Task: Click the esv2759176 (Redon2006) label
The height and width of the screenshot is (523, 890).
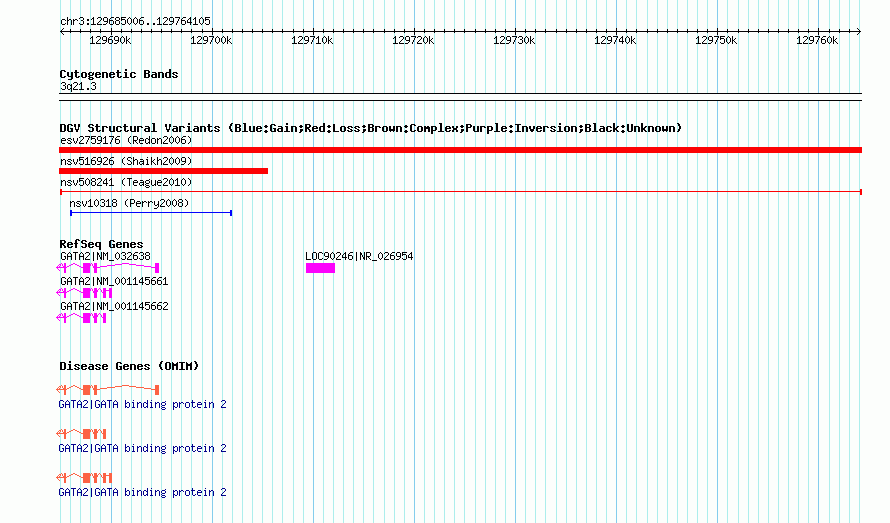Action: click(126, 140)
